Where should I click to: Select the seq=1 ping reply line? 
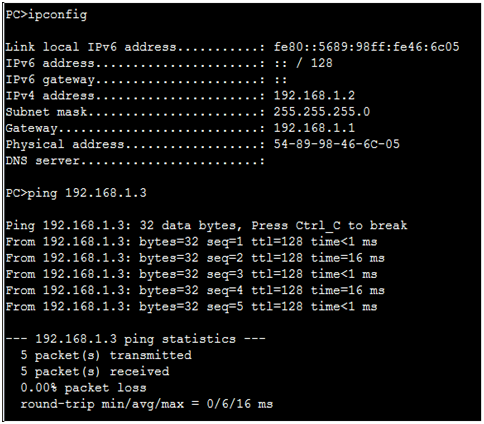[x=191, y=242]
